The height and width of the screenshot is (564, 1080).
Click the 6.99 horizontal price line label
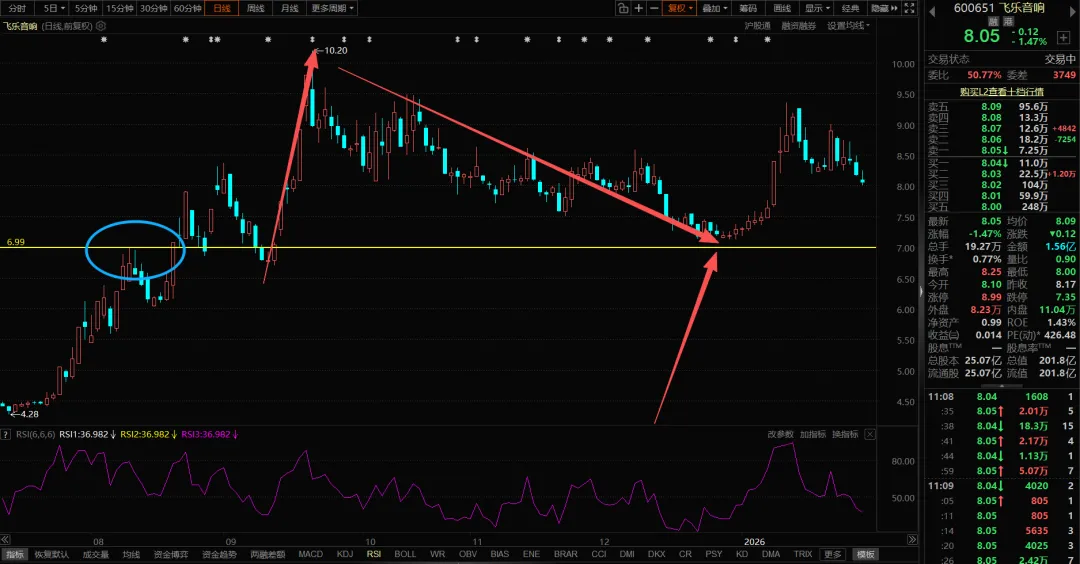point(16,242)
